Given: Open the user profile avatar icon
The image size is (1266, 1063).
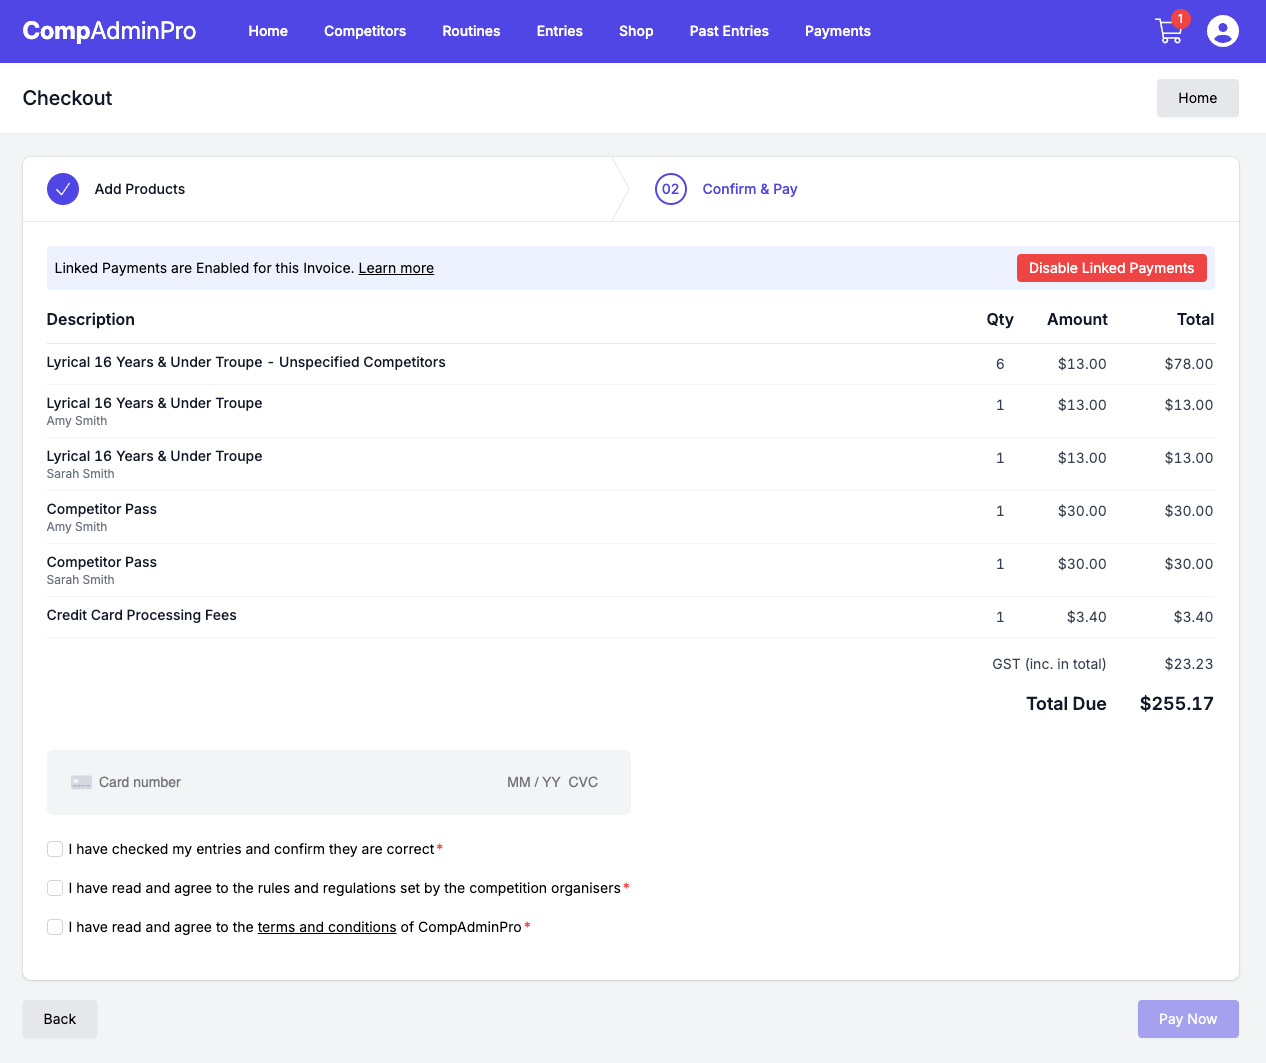Looking at the screenshot, I should pos(1223,31).
